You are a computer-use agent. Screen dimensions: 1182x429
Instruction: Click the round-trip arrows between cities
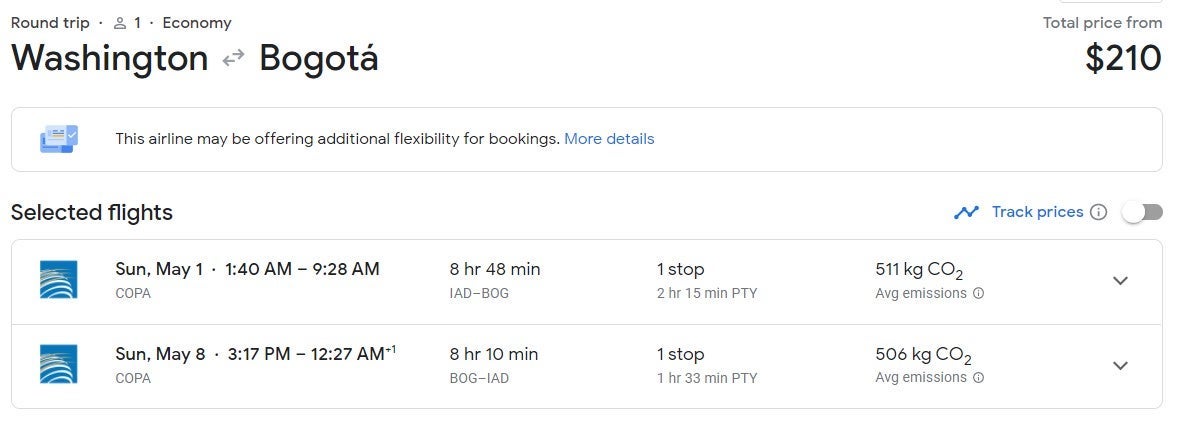pyautogui.click(x=234, y=58)
